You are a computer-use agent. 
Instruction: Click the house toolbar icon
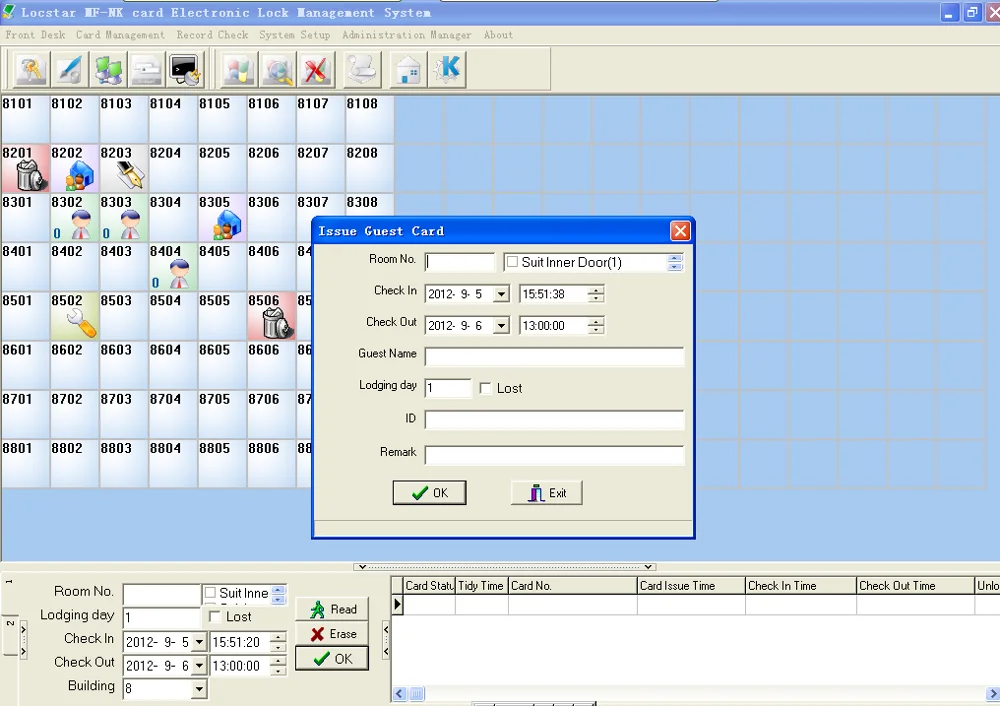(407, 70)
